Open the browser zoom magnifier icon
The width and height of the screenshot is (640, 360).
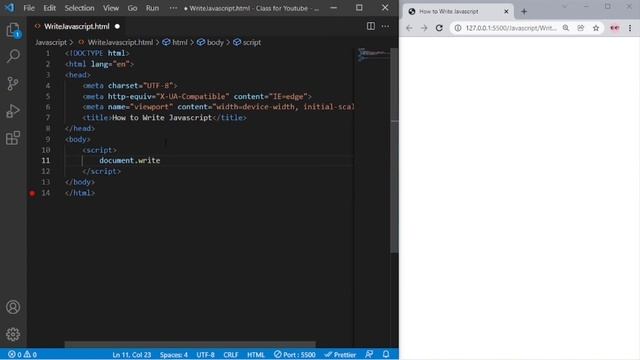(566, 28)
